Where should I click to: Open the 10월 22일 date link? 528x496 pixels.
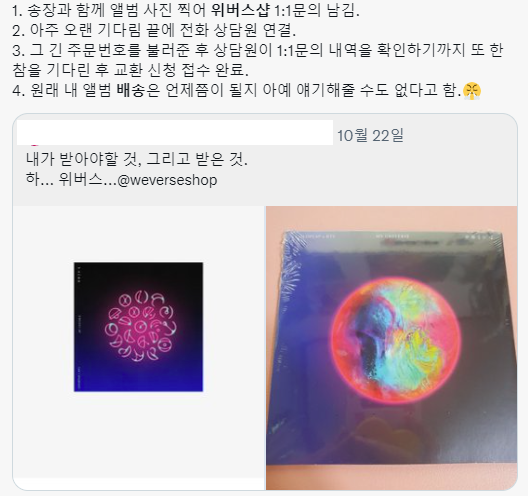(x=370, y=135)
